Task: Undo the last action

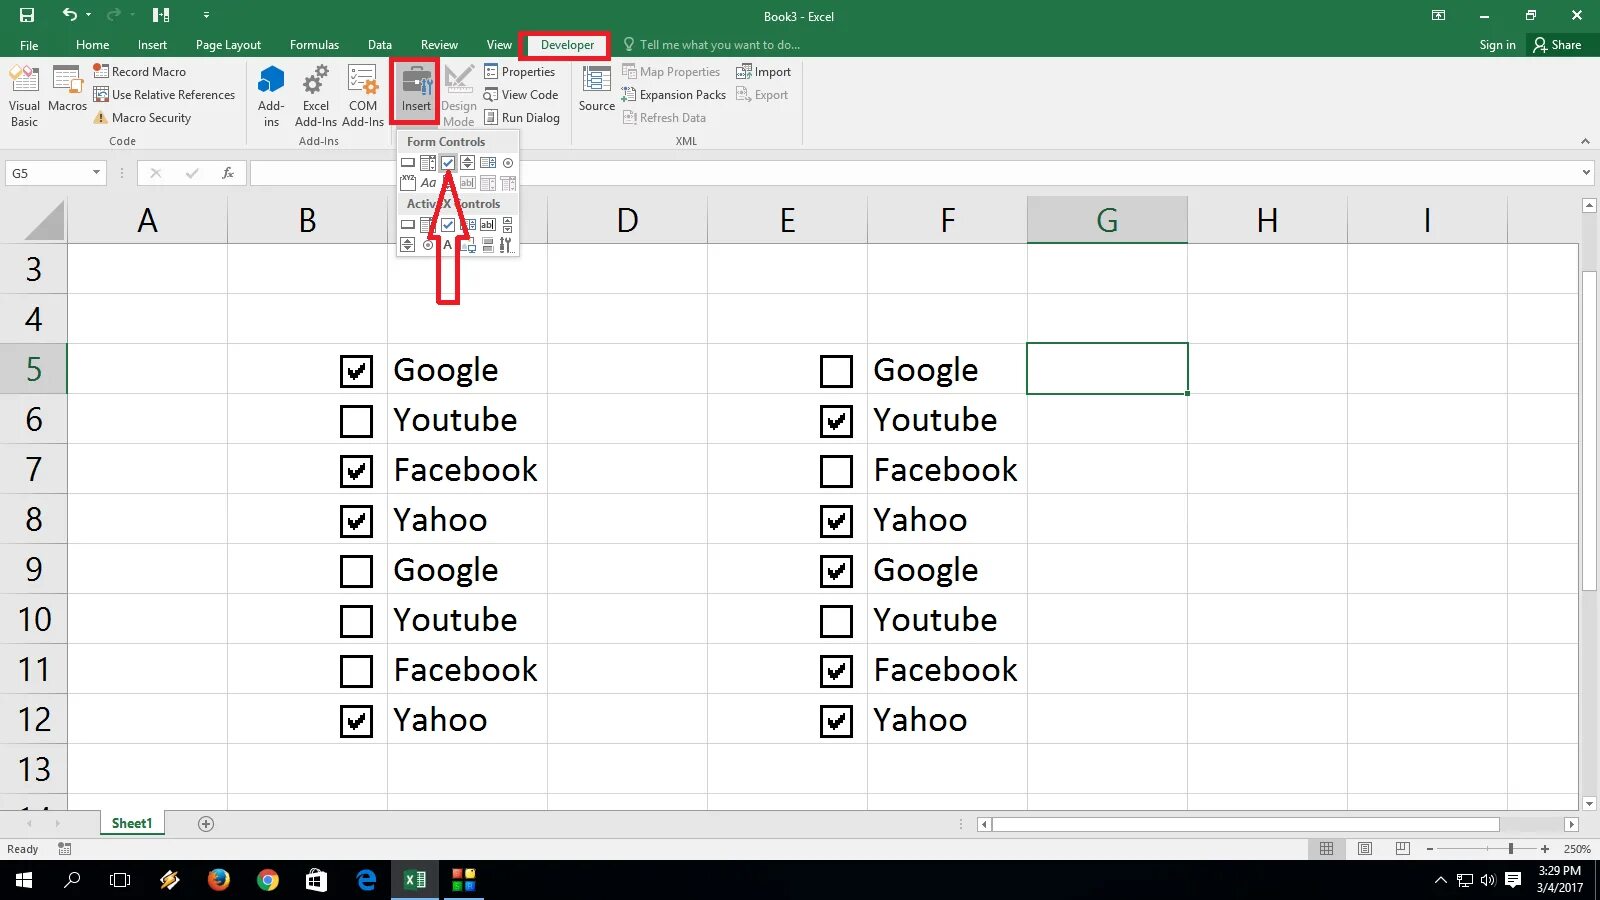Action: [x=69, y=15]
